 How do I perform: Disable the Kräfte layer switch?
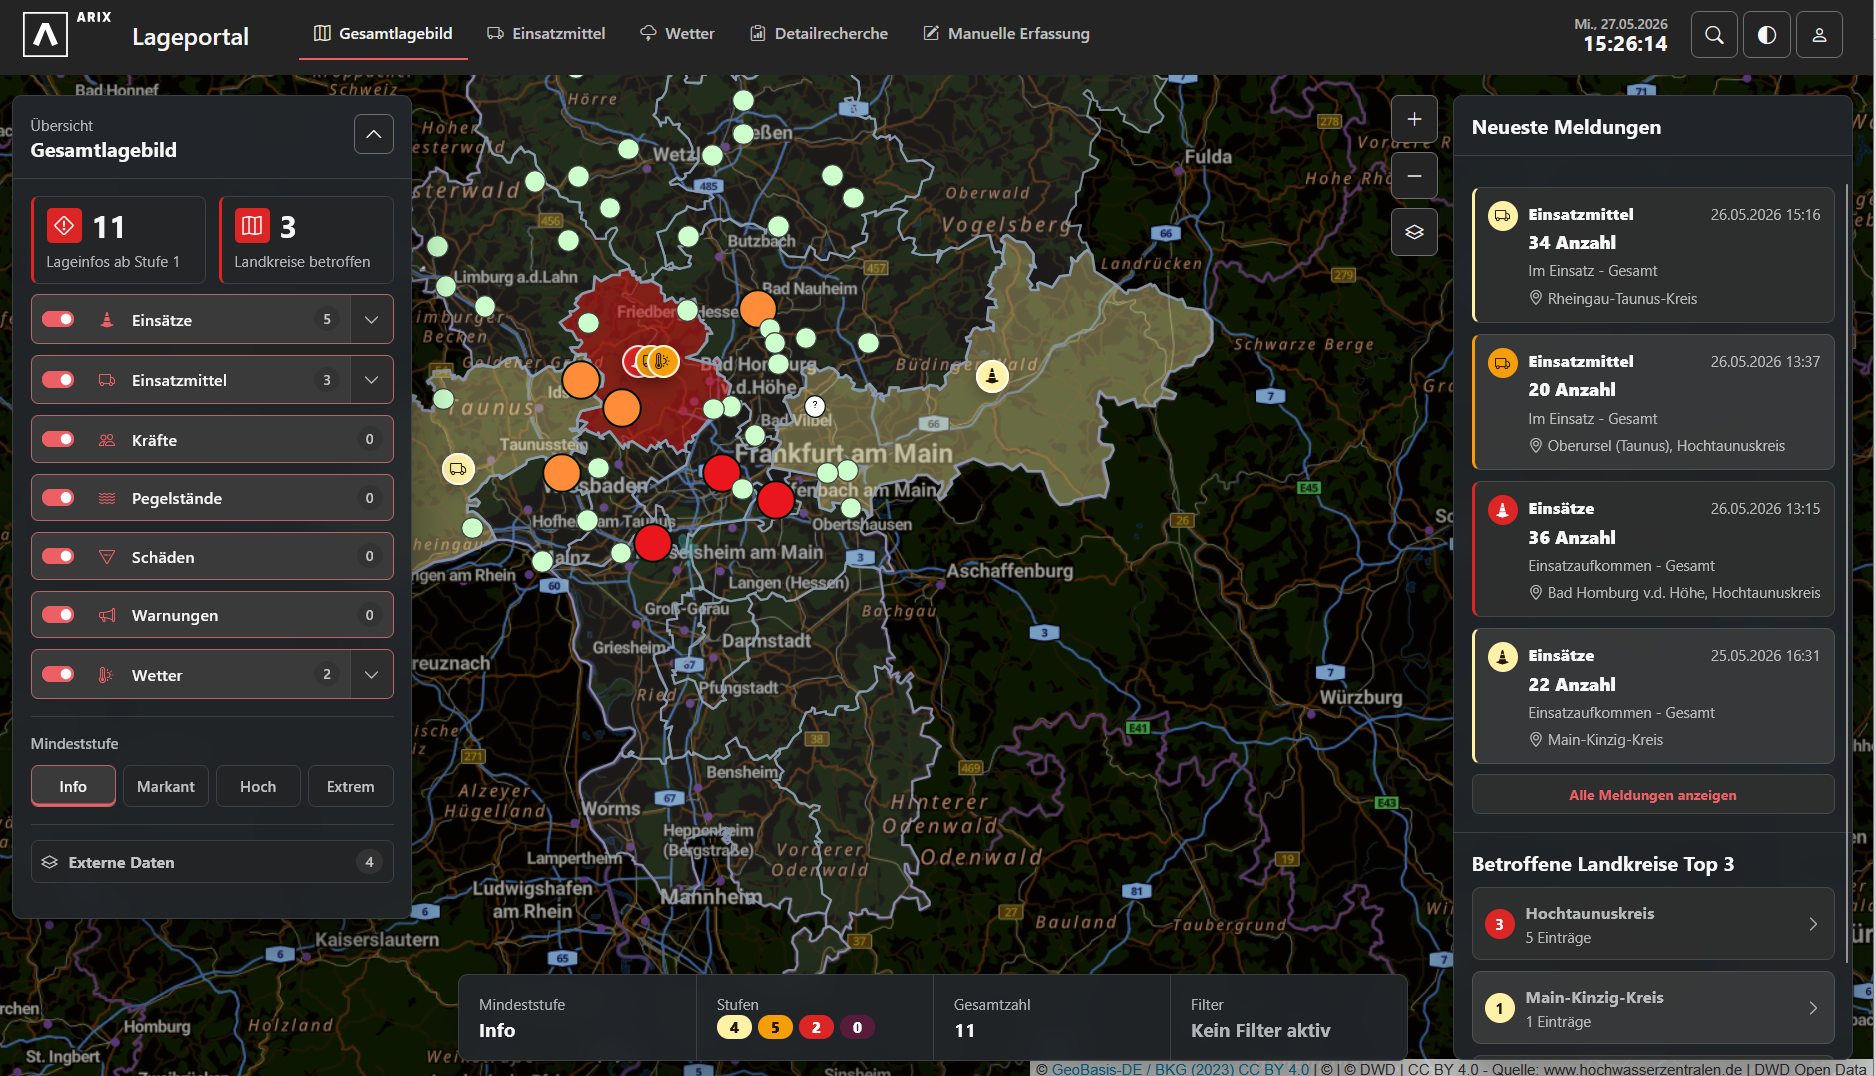tap(58, 439)
